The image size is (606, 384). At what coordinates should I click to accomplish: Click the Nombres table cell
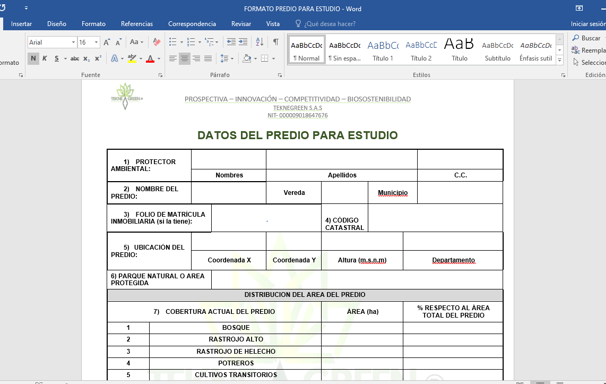tap(229, 175)
